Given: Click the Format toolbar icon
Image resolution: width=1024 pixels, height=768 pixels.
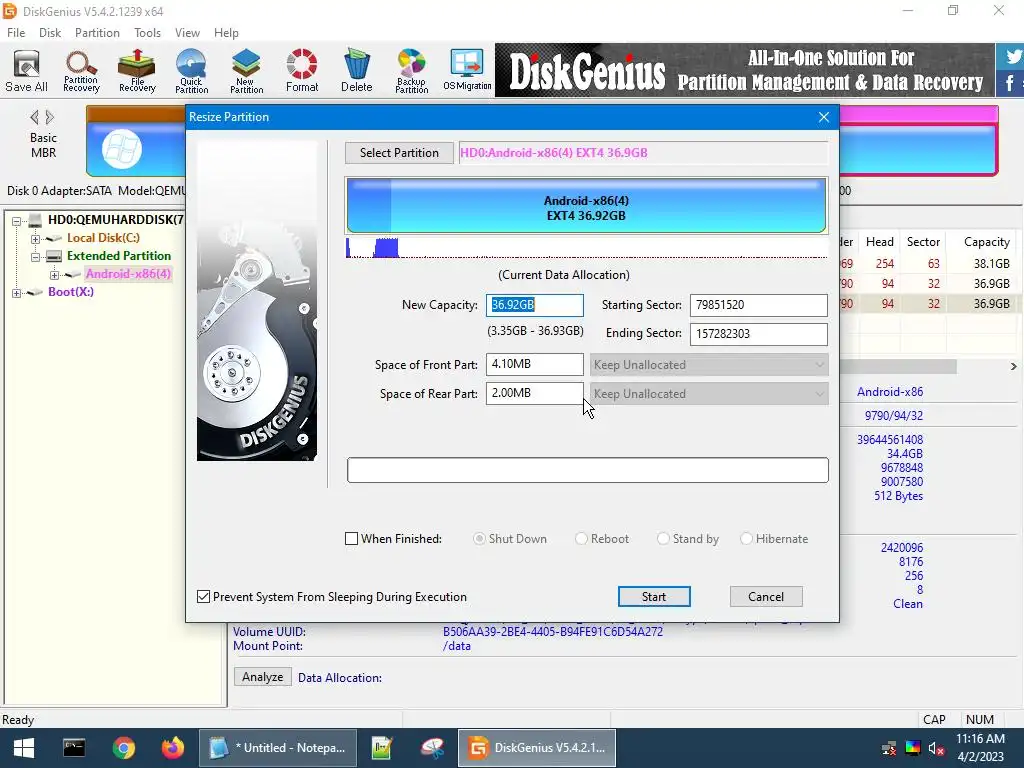Looking at the screenshot, I should coord(302,71).
